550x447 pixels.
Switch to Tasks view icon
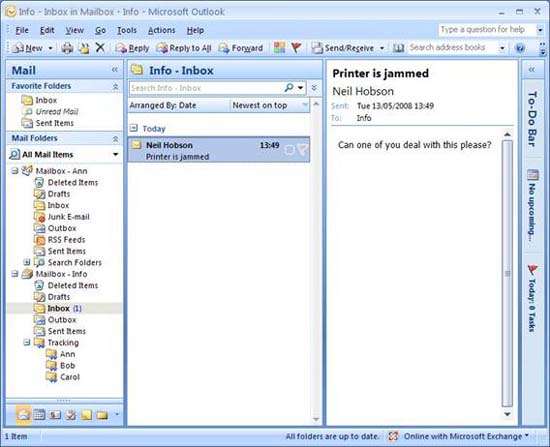pyautogui.click(x=71, y=415)
